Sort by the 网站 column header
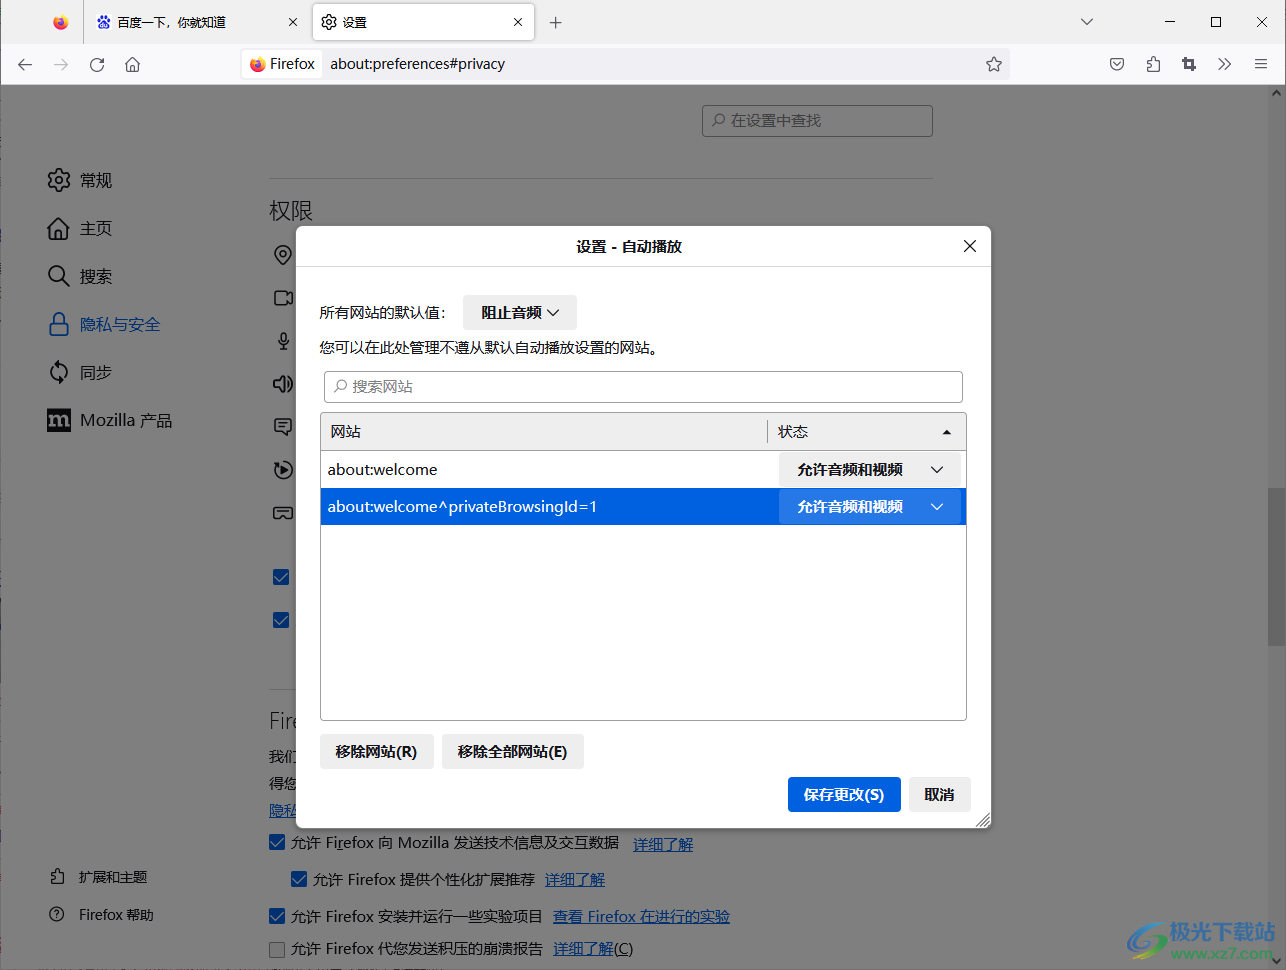1286x970 pixels. point(544,432)
